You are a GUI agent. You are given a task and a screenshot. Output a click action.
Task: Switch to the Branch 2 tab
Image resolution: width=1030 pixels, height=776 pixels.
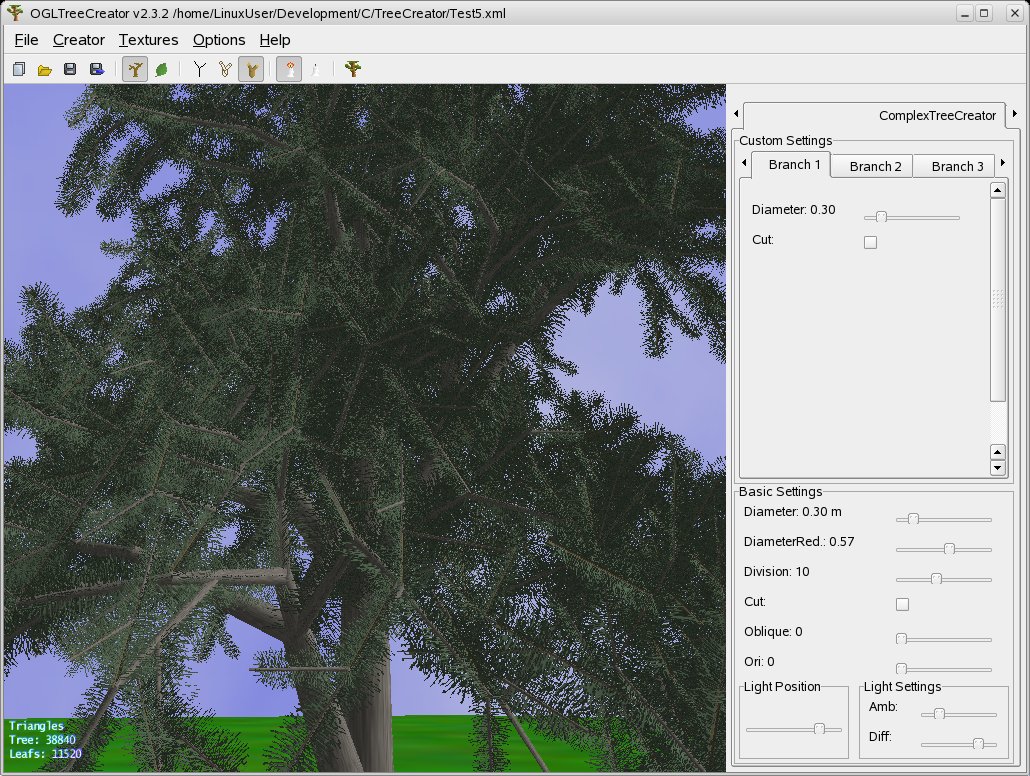[x=875, y=166]
